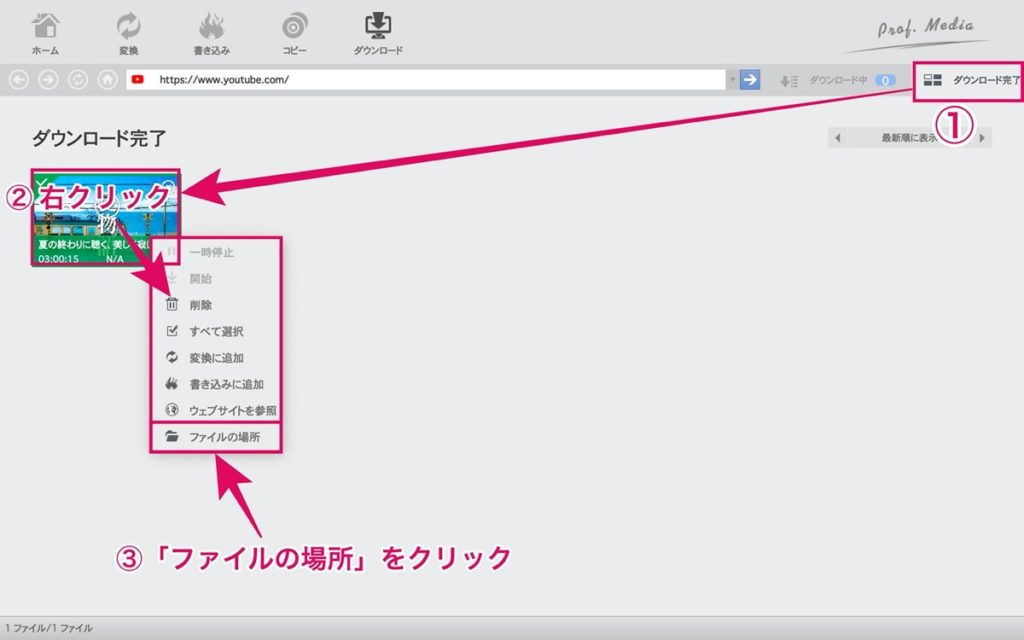Click the disabled 一時停止 menu entry
Screen dimensions: 1024x640
coord(216,252)
